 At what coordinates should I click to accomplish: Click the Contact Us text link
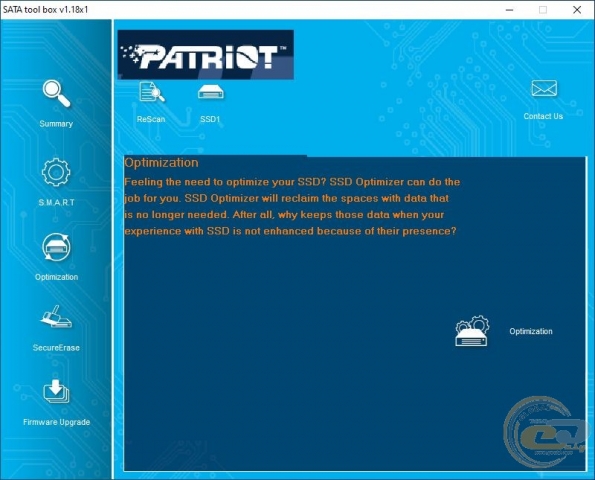coord(543,116)
